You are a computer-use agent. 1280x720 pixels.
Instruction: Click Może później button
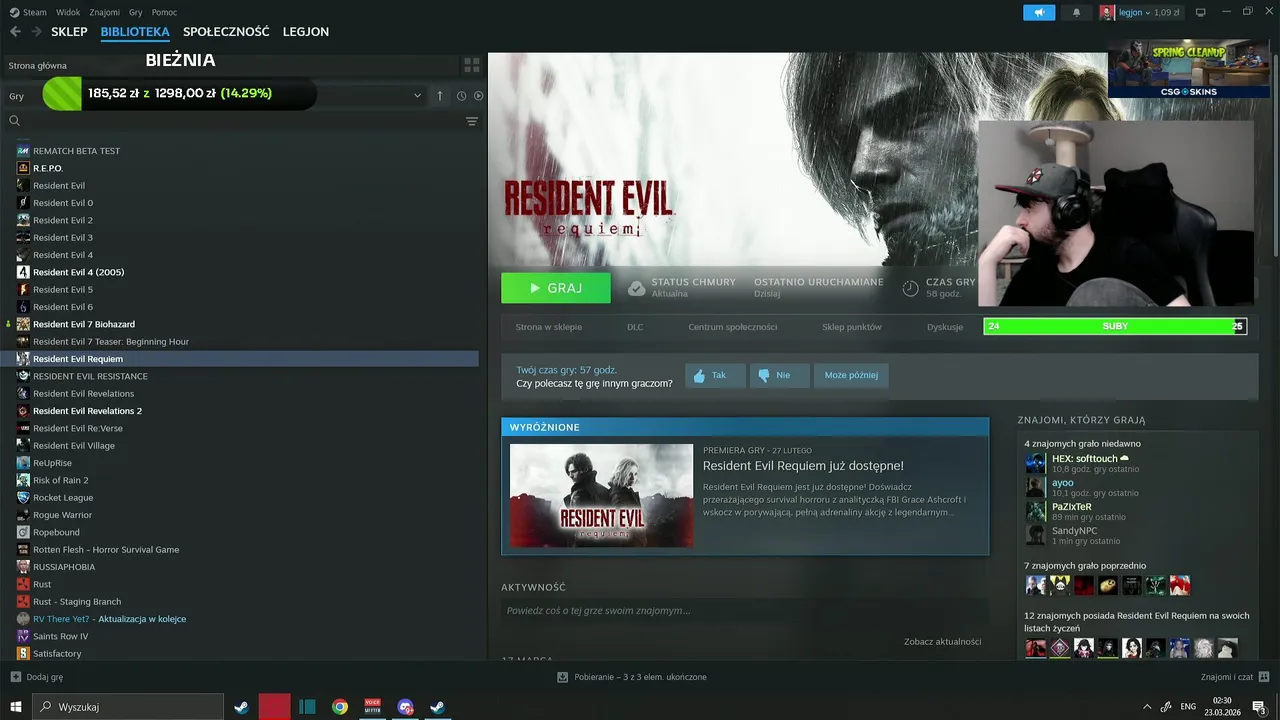click(x=851, y=376)
